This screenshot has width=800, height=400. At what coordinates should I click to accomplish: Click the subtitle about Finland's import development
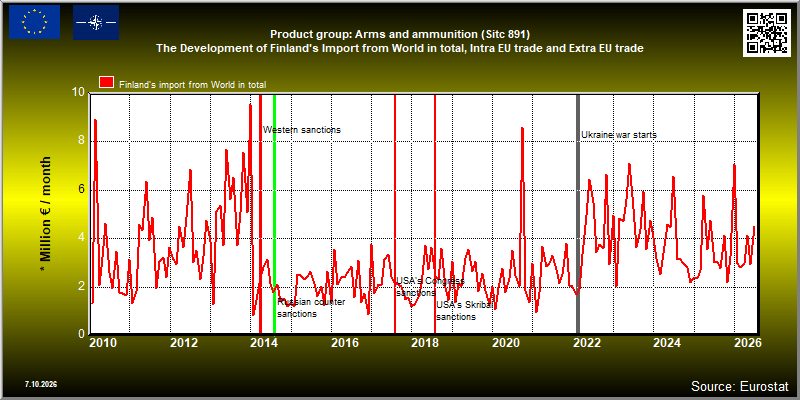pos(400,48)
